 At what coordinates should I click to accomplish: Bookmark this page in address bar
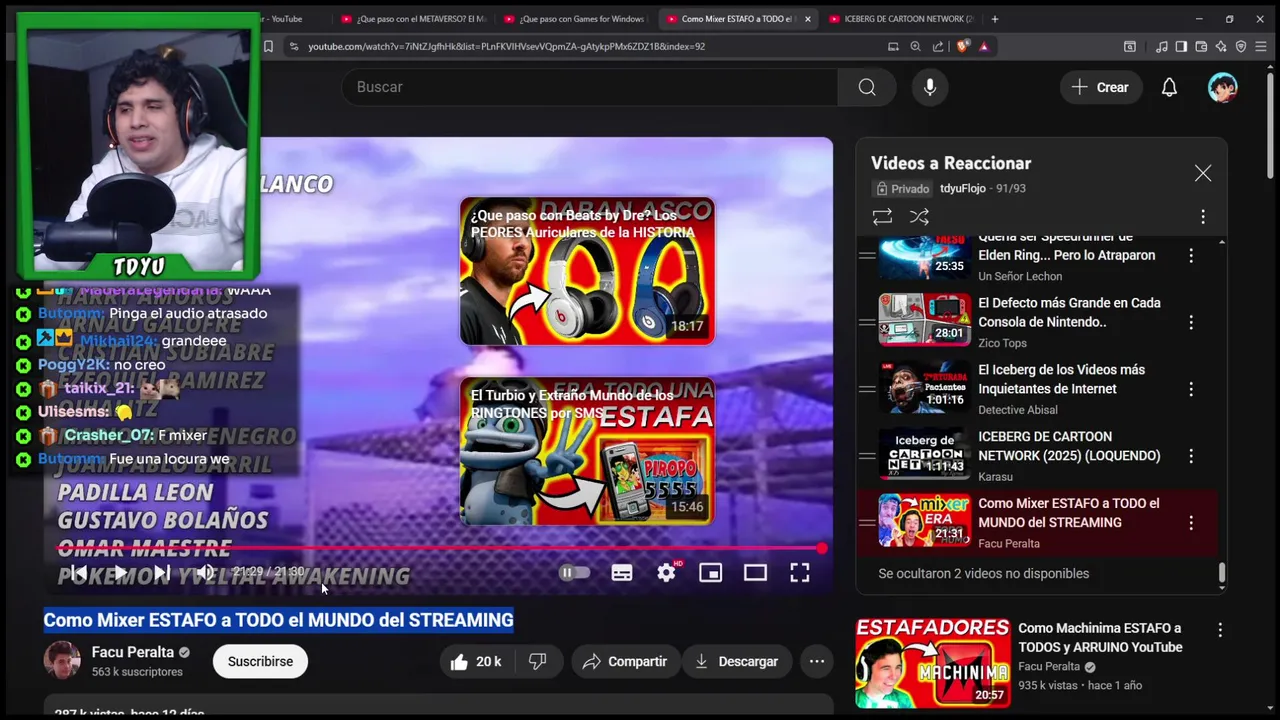click(x=268, y=46)
